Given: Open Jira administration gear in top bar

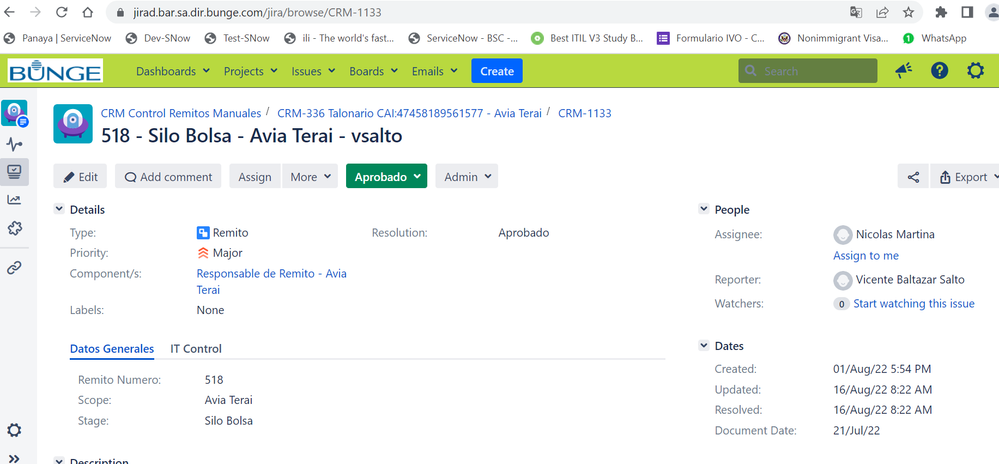Looking at the screenshot, I should 975,71.
